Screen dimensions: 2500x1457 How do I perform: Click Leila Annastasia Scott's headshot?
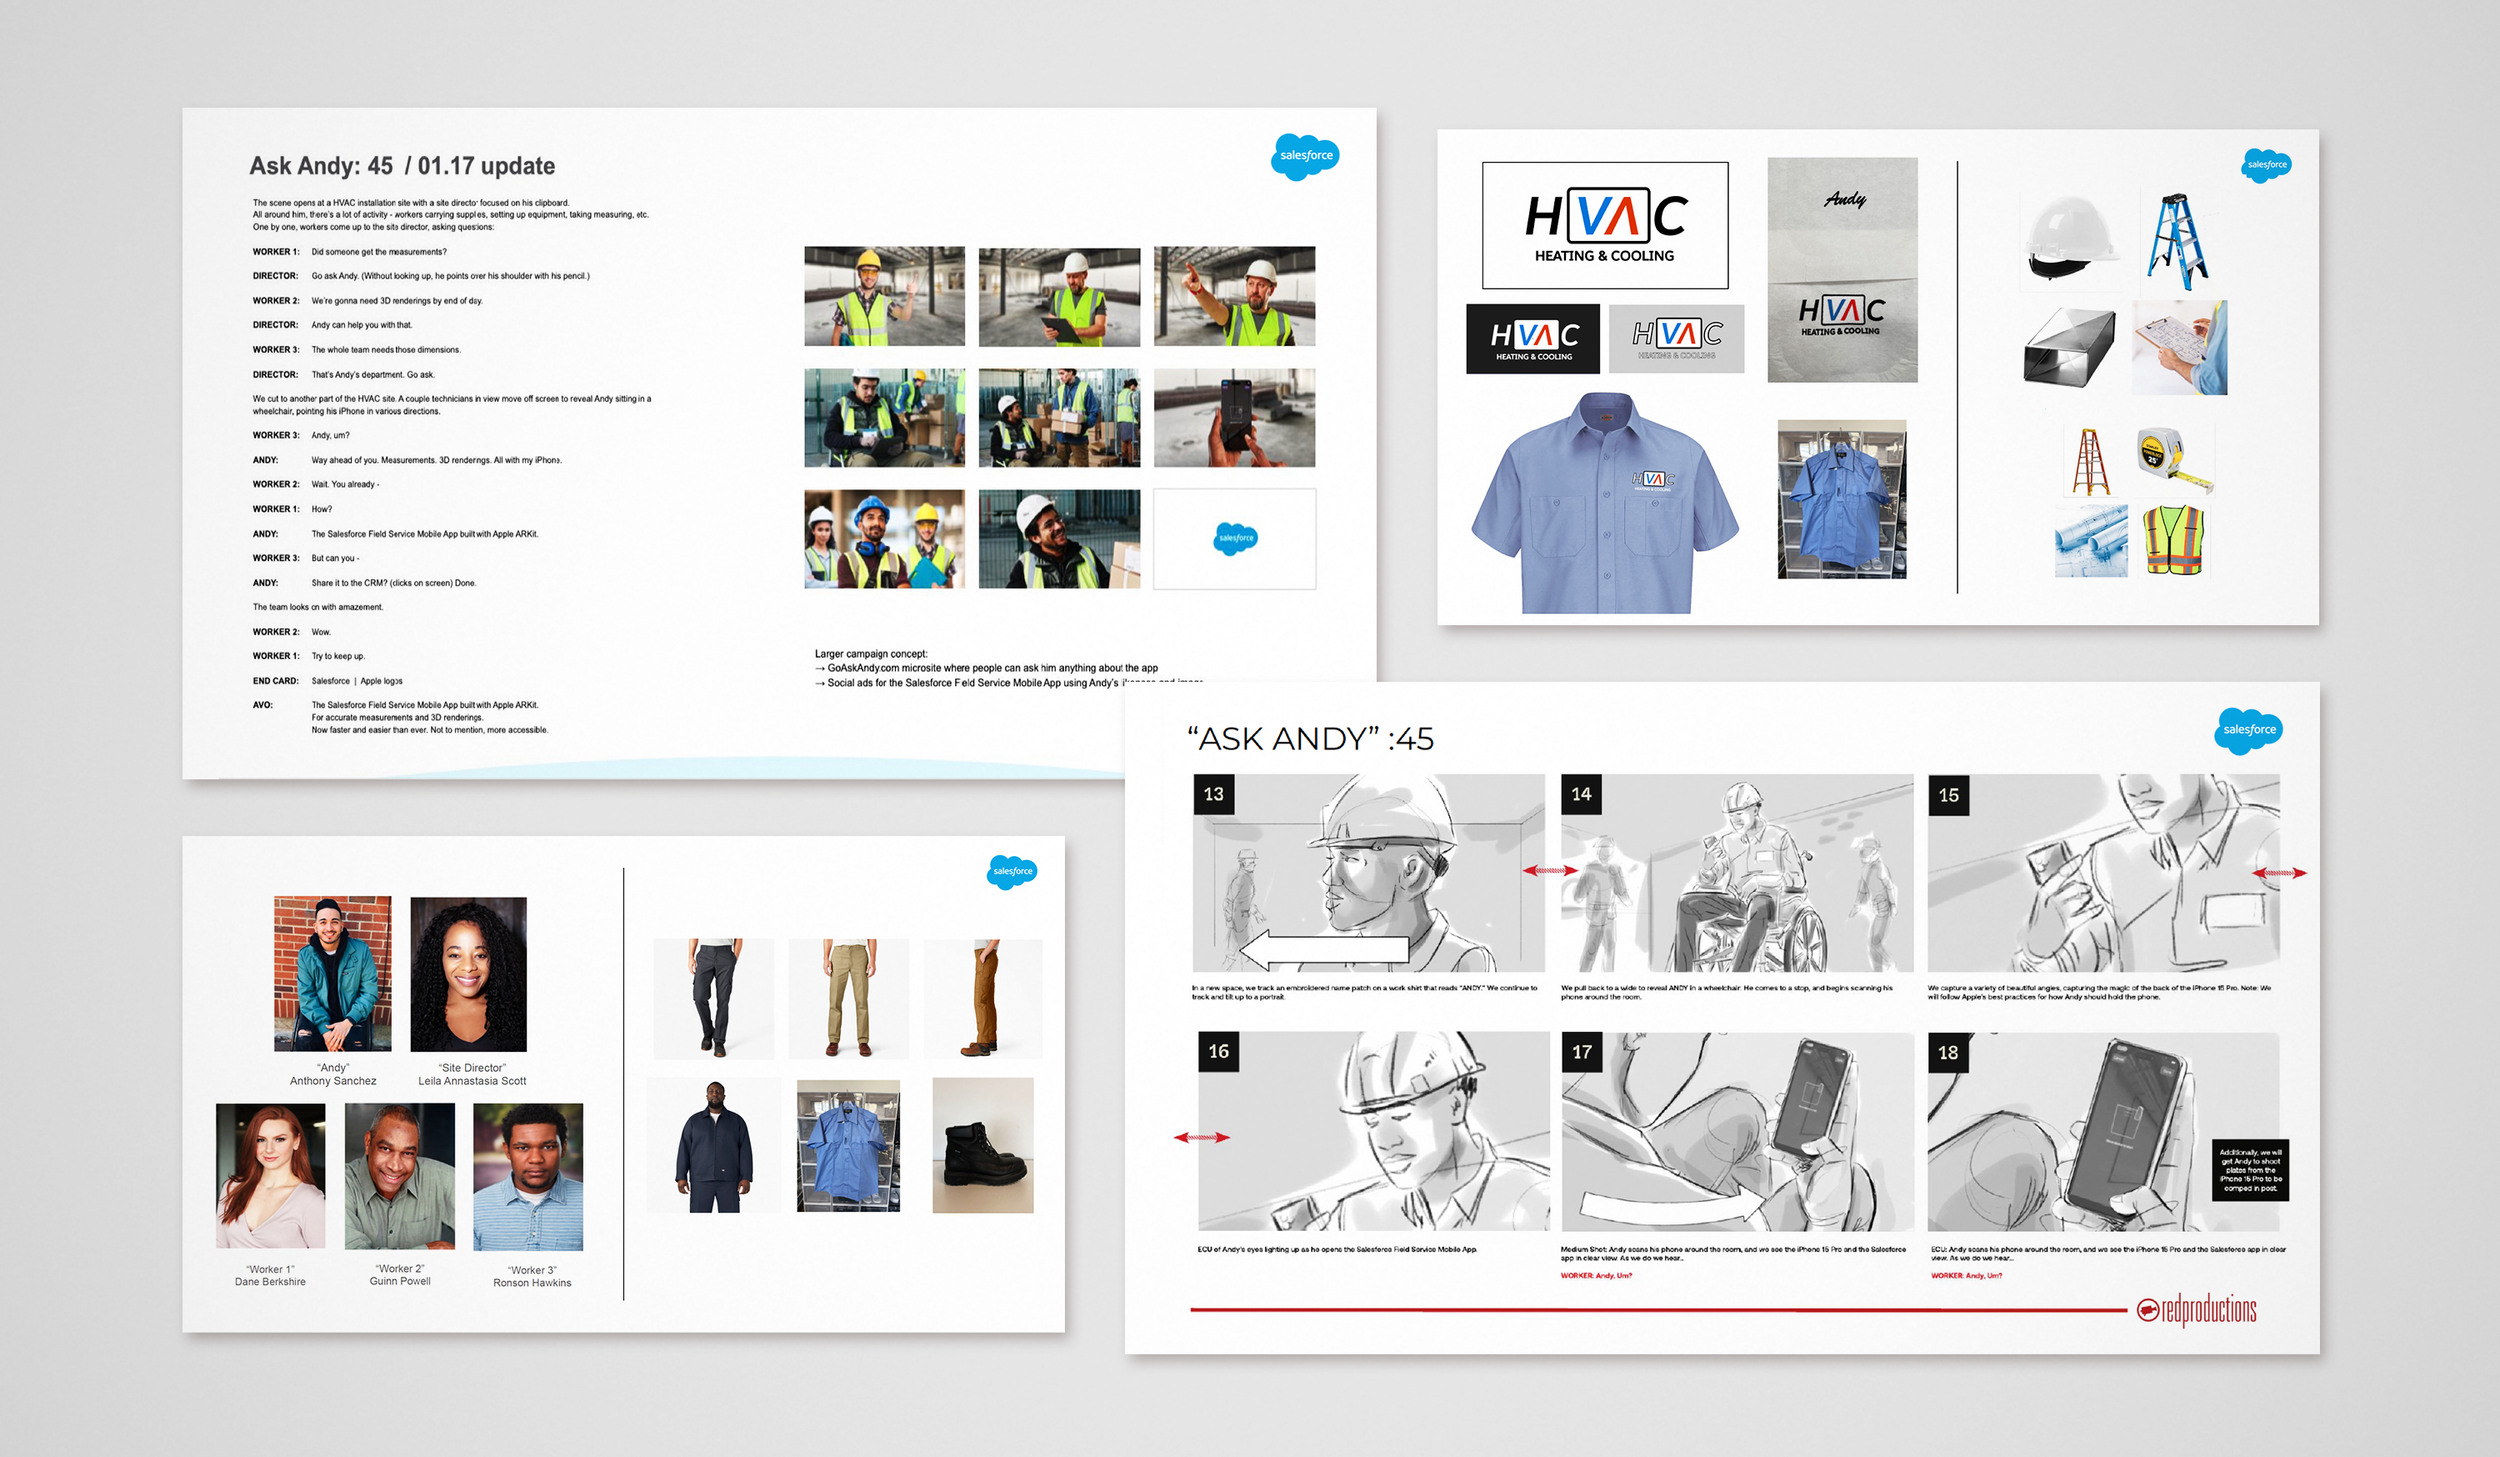point(468,973)
